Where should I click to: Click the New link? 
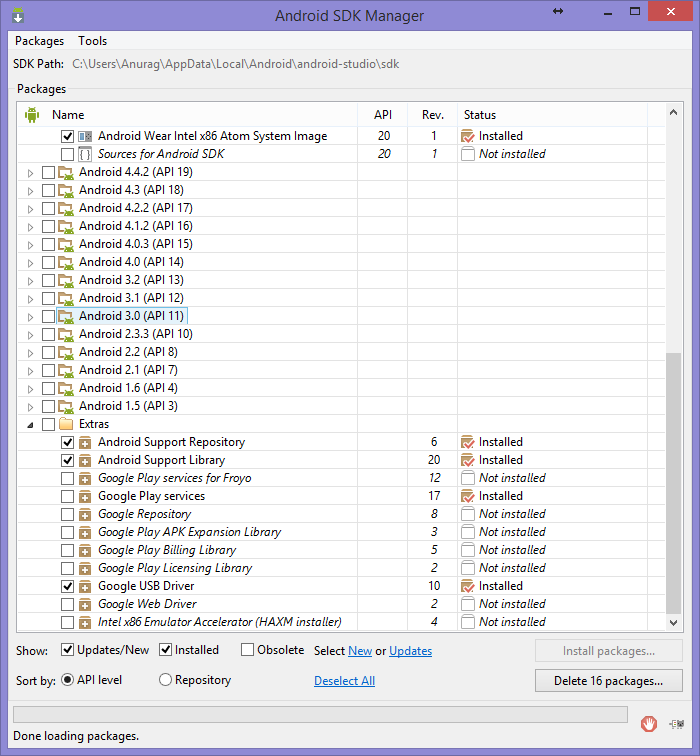pyautogui.click(x=360, y=651)
